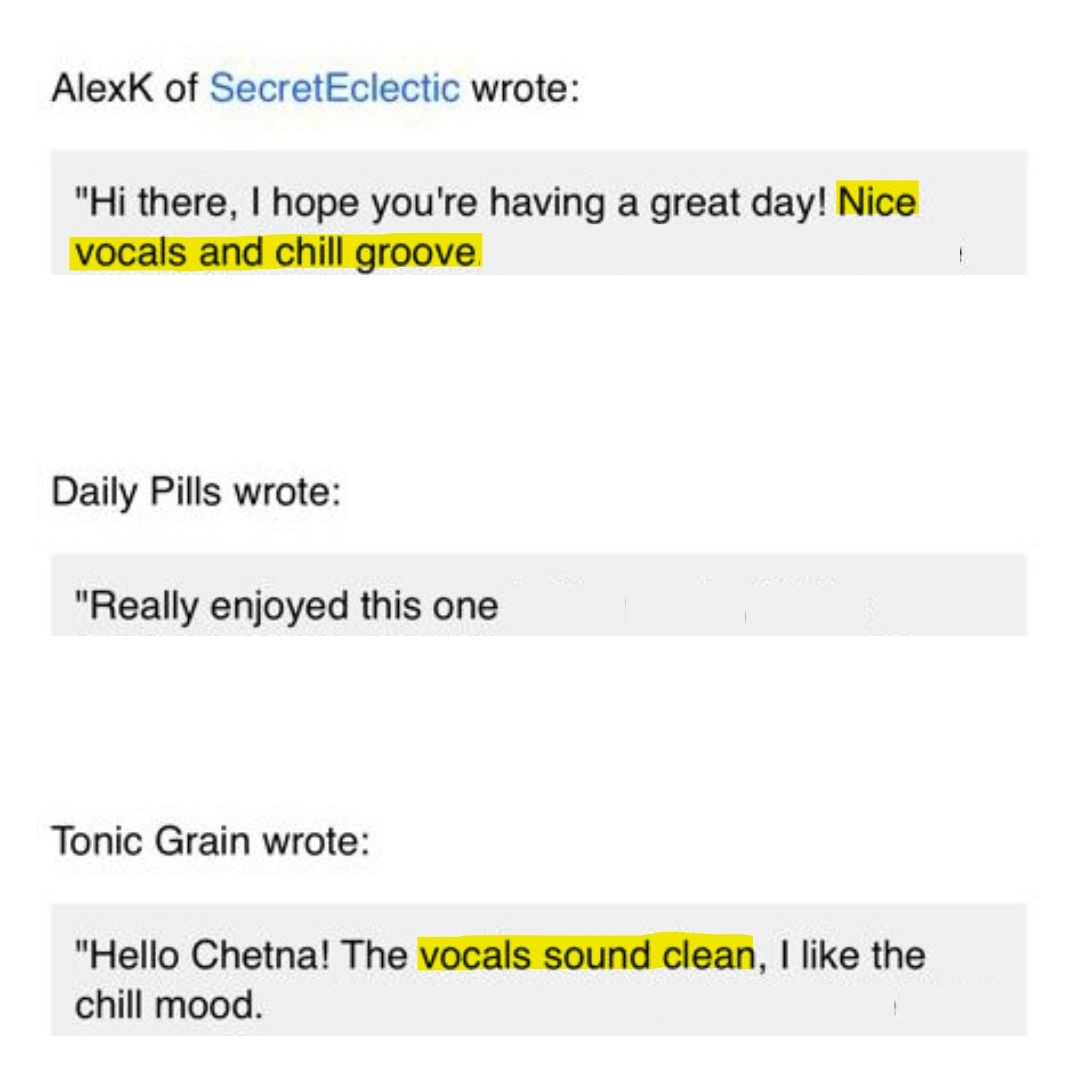Click "wrote:" after SecretEclectic
1080x1080 pixels.
525,88
